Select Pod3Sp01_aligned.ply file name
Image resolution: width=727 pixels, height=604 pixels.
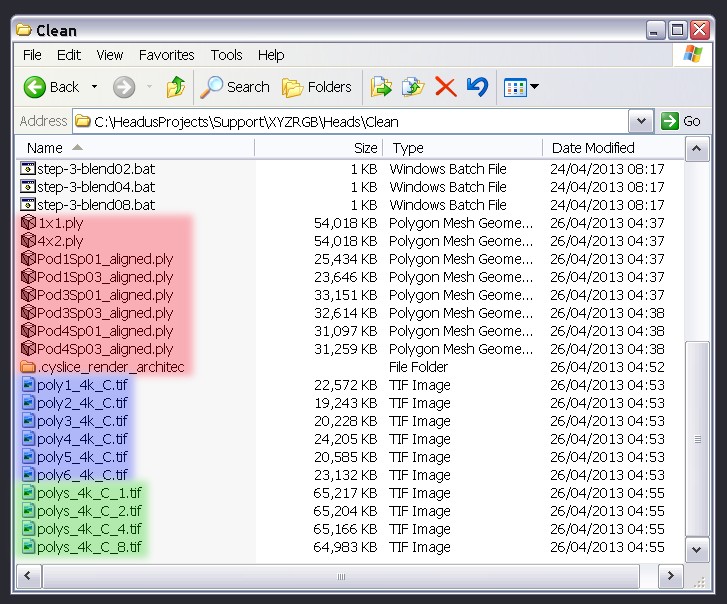[x=105, y=295]
